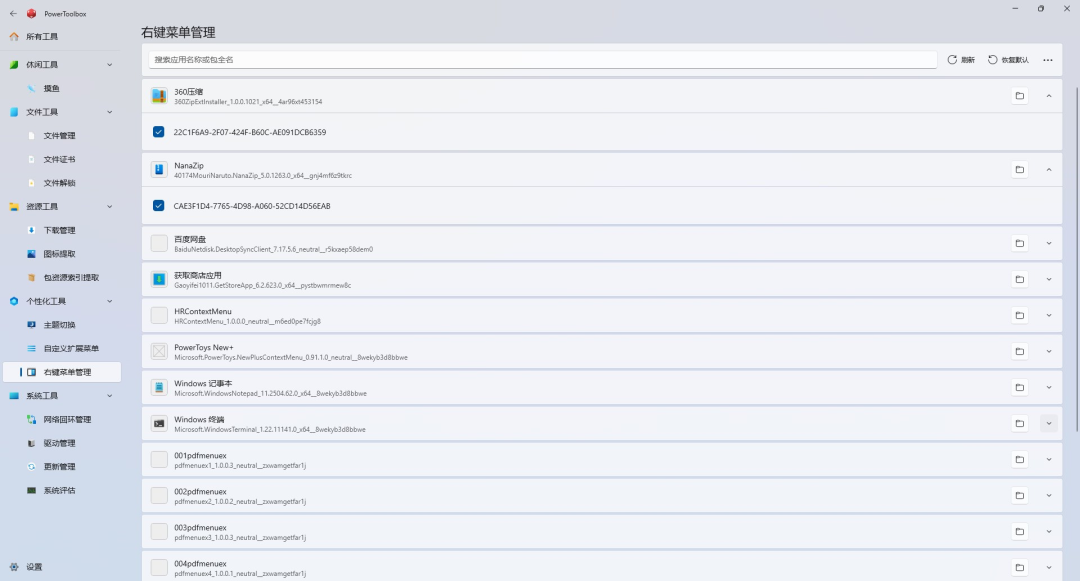Open the 包资源索引提取 tool
Image resolution: width=1080 pixels, height=581 pixels.
point(62,277)
